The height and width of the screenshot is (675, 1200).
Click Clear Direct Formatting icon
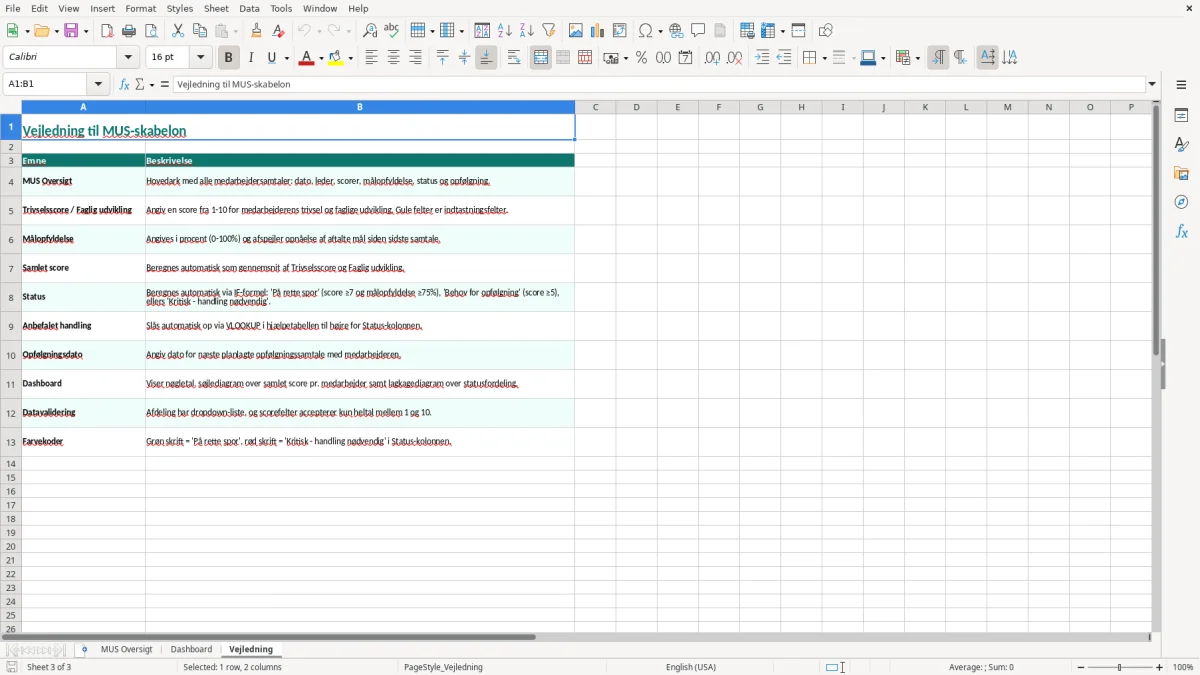(279, 31)
